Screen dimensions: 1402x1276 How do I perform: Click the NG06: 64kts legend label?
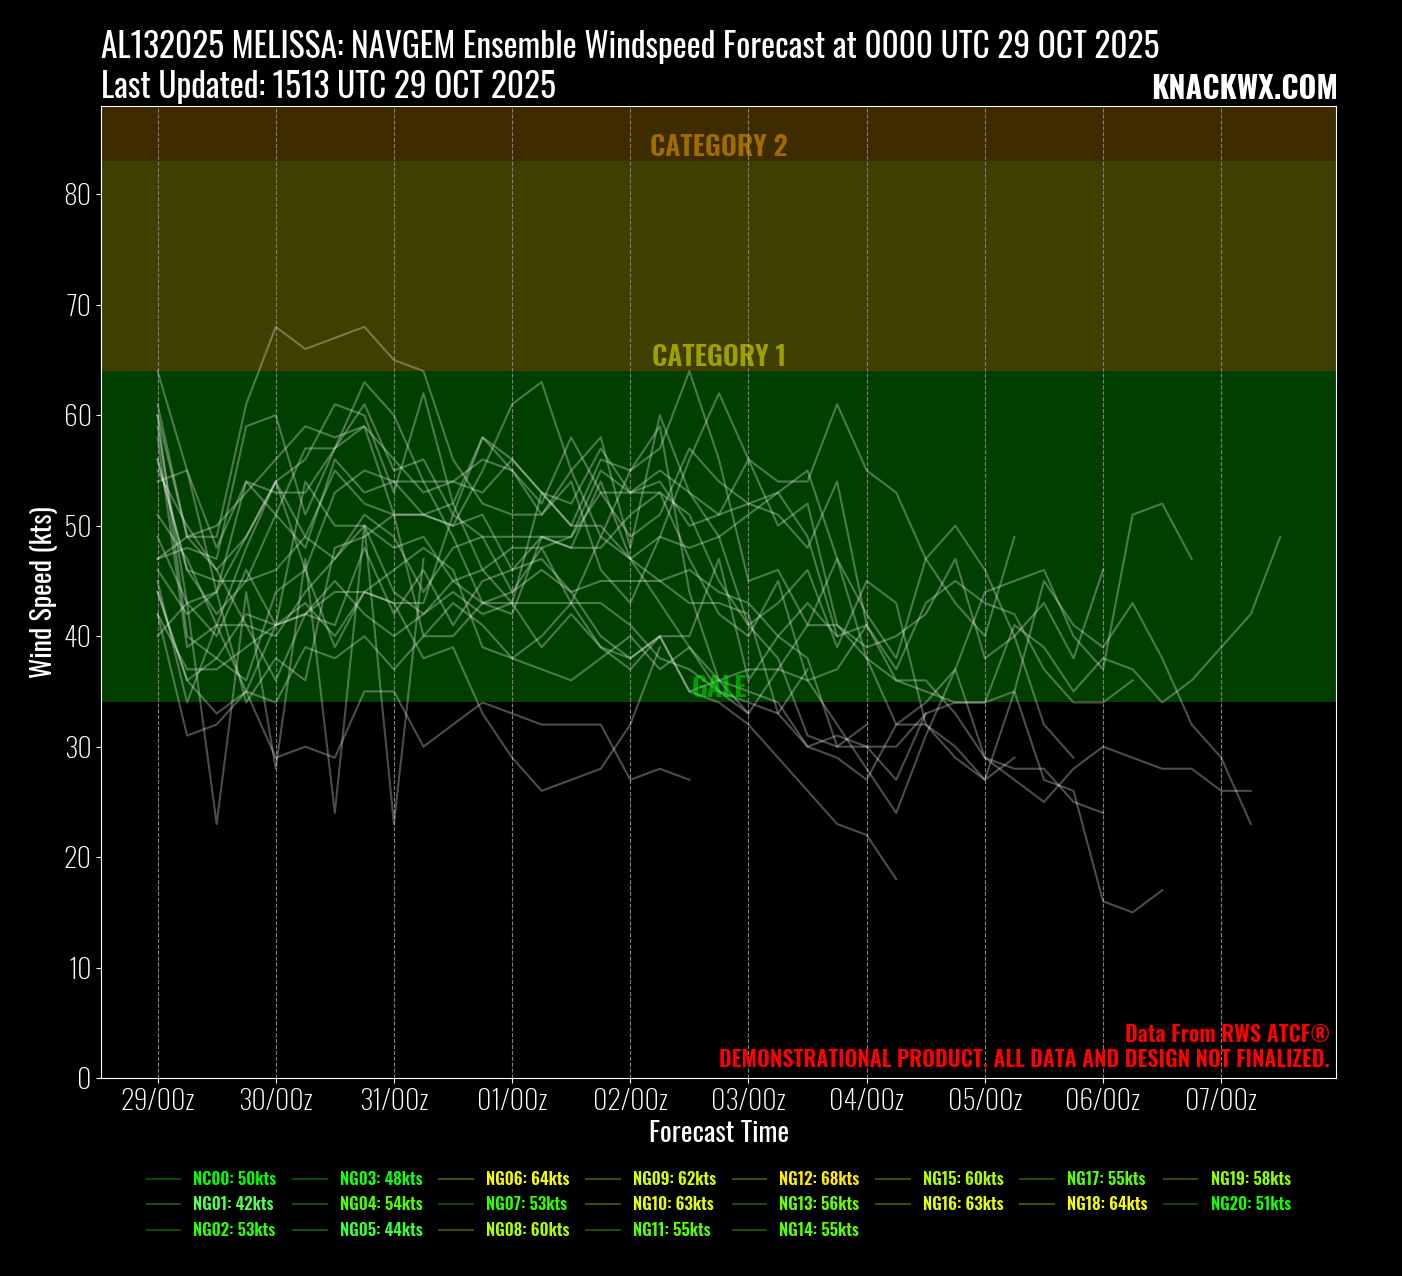pos(527,1179)
